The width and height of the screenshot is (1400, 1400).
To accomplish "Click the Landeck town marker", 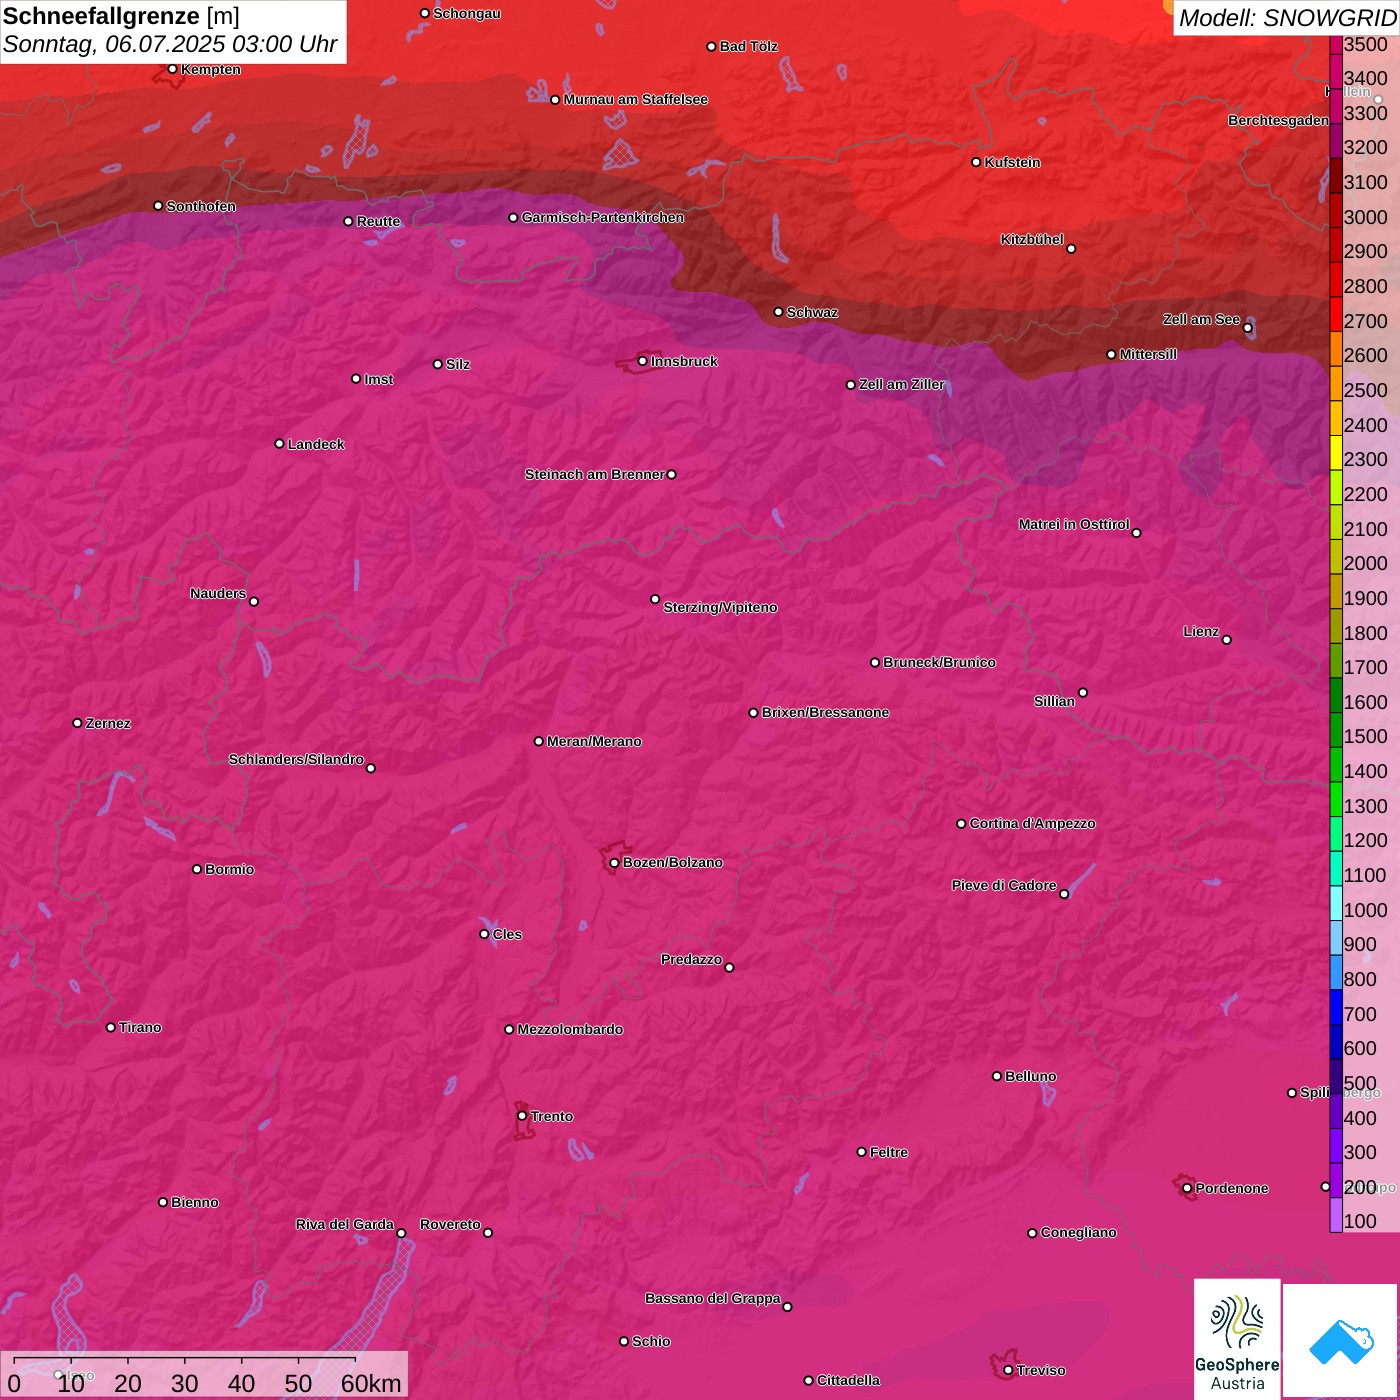I will point(279,444).
